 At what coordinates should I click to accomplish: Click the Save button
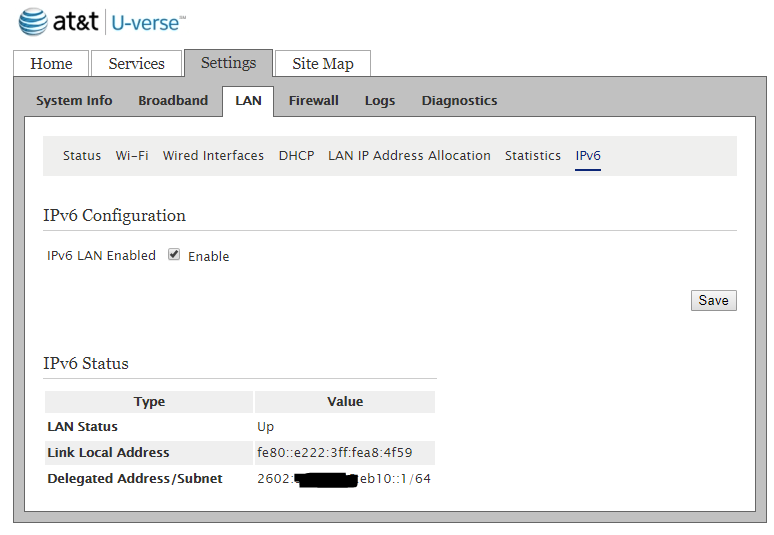coord(713,300)
